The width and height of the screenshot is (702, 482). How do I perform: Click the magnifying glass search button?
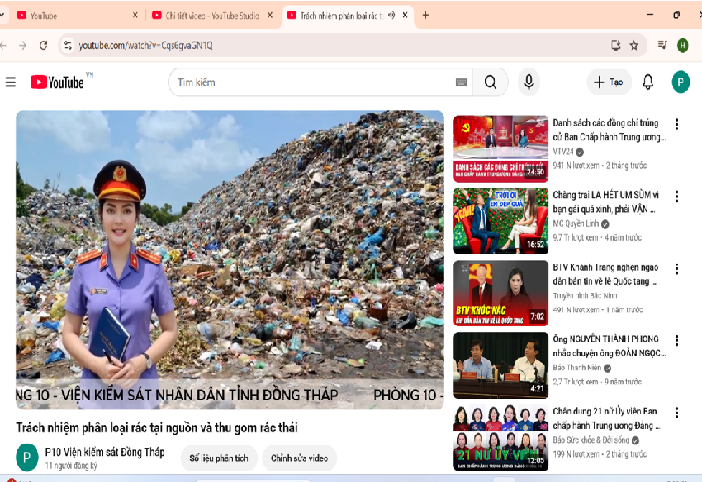click(490, 82)
